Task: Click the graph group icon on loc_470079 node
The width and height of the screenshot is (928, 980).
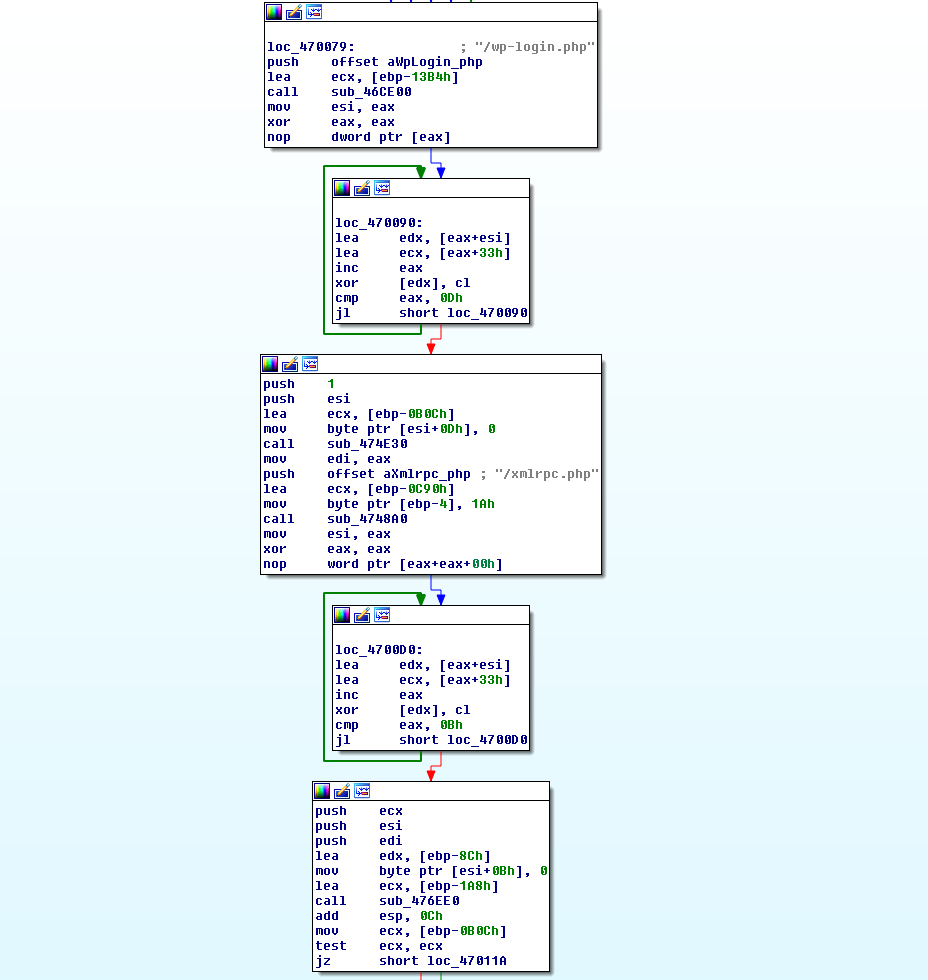Action: pyautogui.click(x=314, y=12)
